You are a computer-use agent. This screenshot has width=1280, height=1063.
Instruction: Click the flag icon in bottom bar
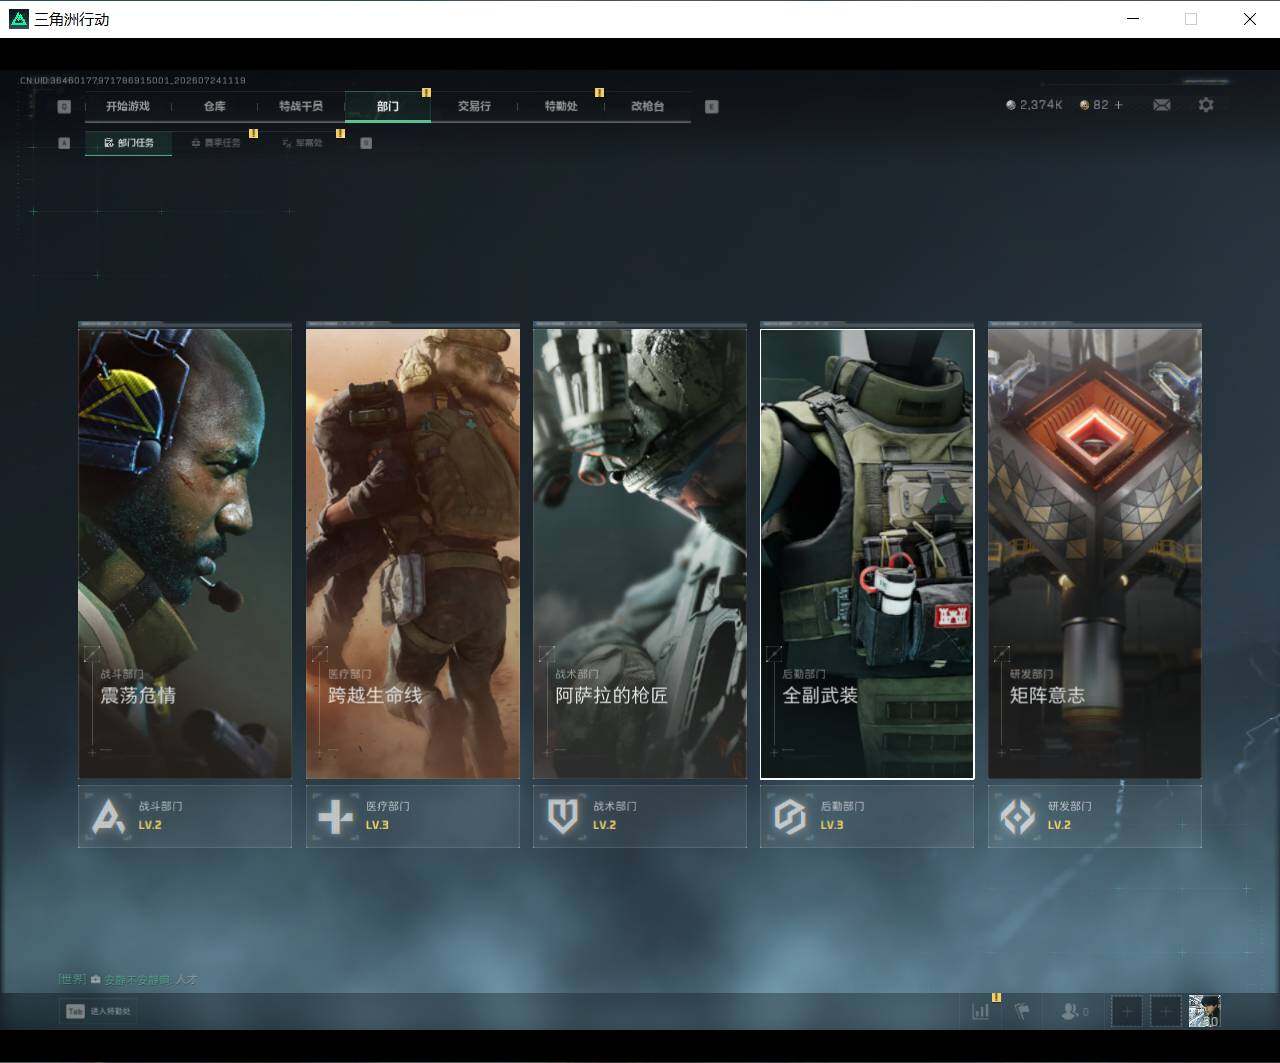(x=1022, y=1011)
